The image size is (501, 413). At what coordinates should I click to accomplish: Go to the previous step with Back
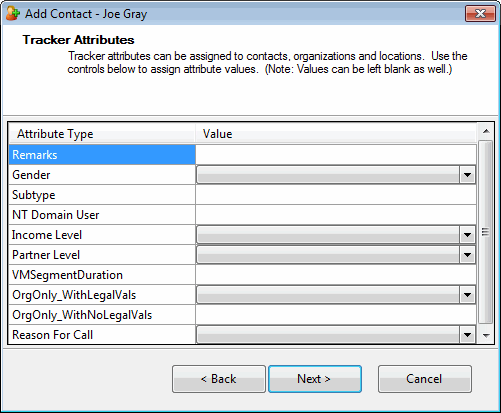(219, 379)
